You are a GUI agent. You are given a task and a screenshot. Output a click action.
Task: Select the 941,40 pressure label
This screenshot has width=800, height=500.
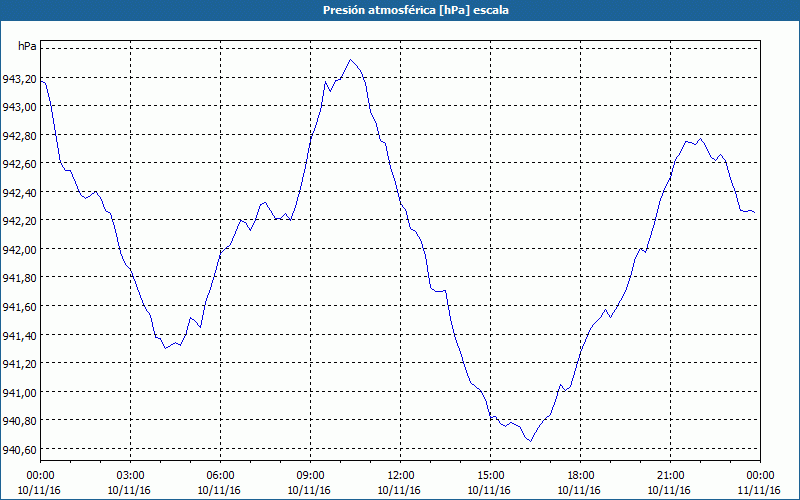[19, 336]
